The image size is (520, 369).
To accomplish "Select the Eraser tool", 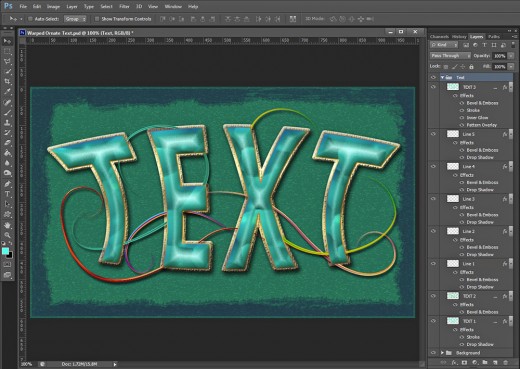I will click(7, 143).
